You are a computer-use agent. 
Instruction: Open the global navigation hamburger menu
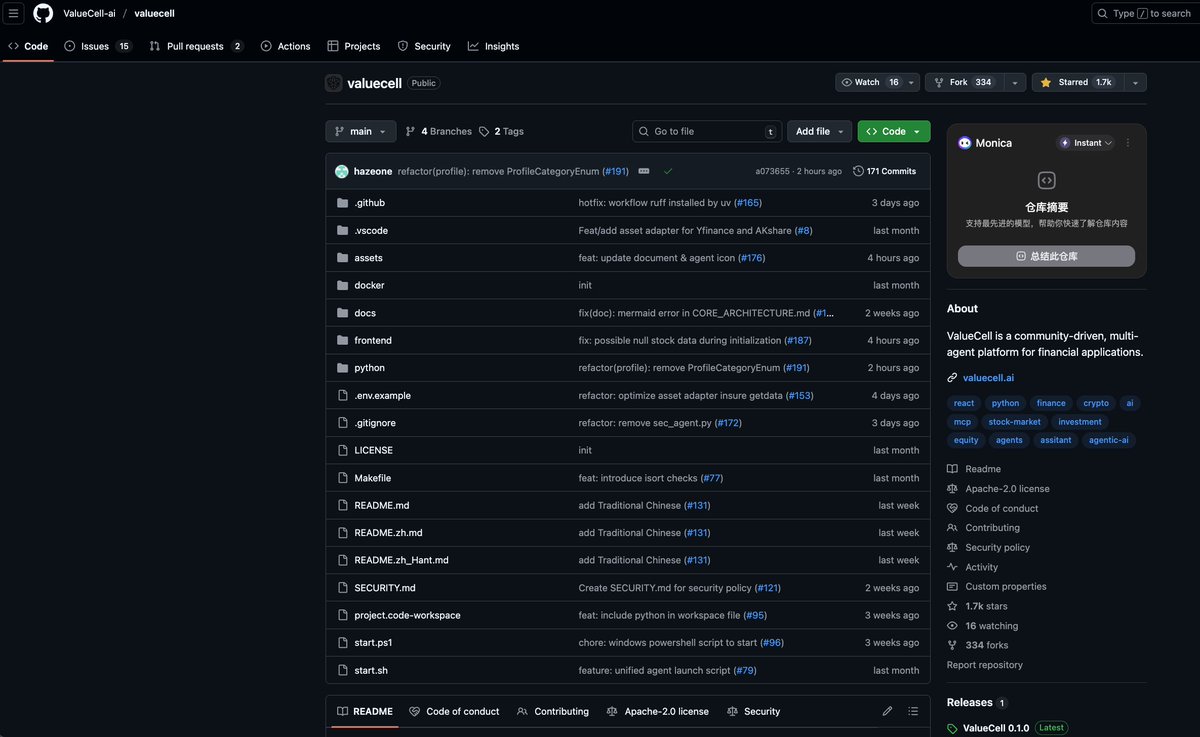point(13,13)
